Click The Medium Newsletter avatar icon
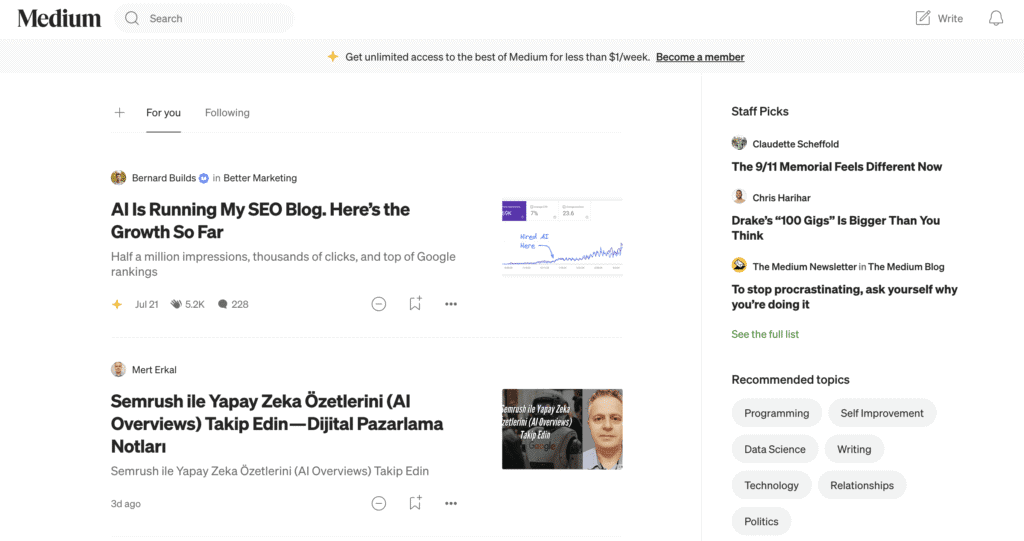The image size is (1024, 541). pos(739,265)
